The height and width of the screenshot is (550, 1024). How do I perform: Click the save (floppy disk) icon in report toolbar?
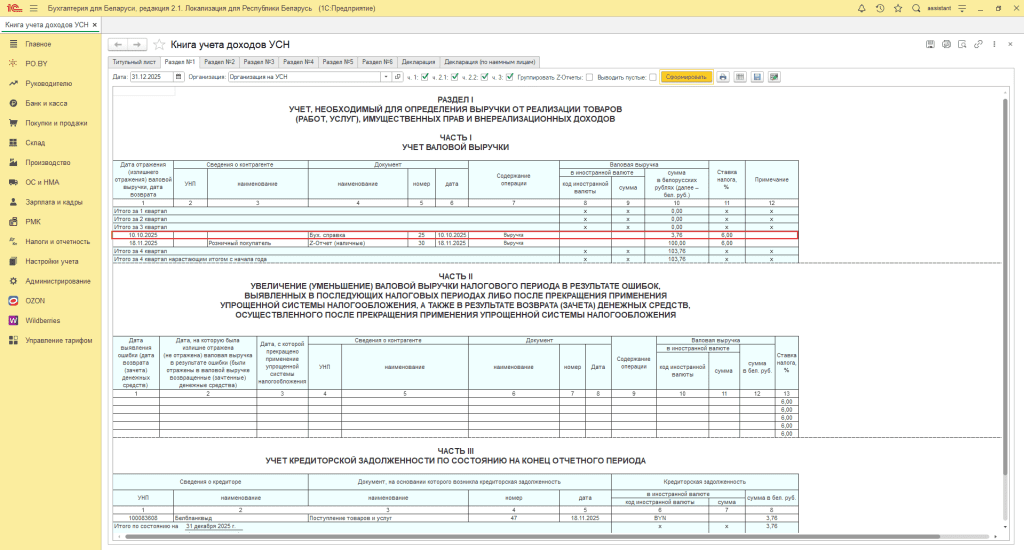point(757,77)
